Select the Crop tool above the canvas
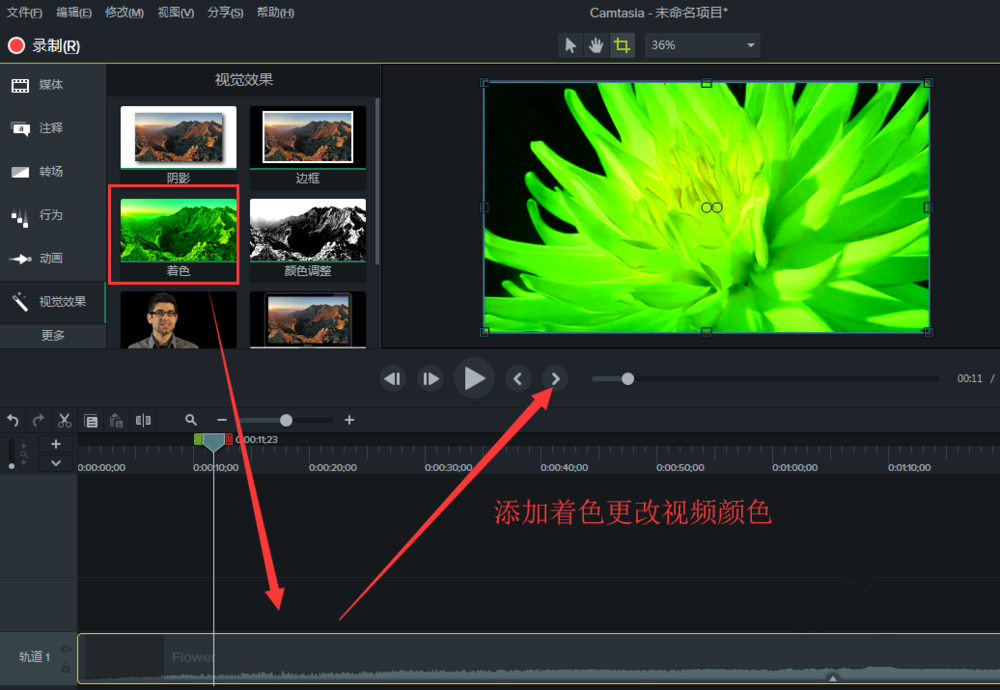1000x690 pixels. pos(622,45)
